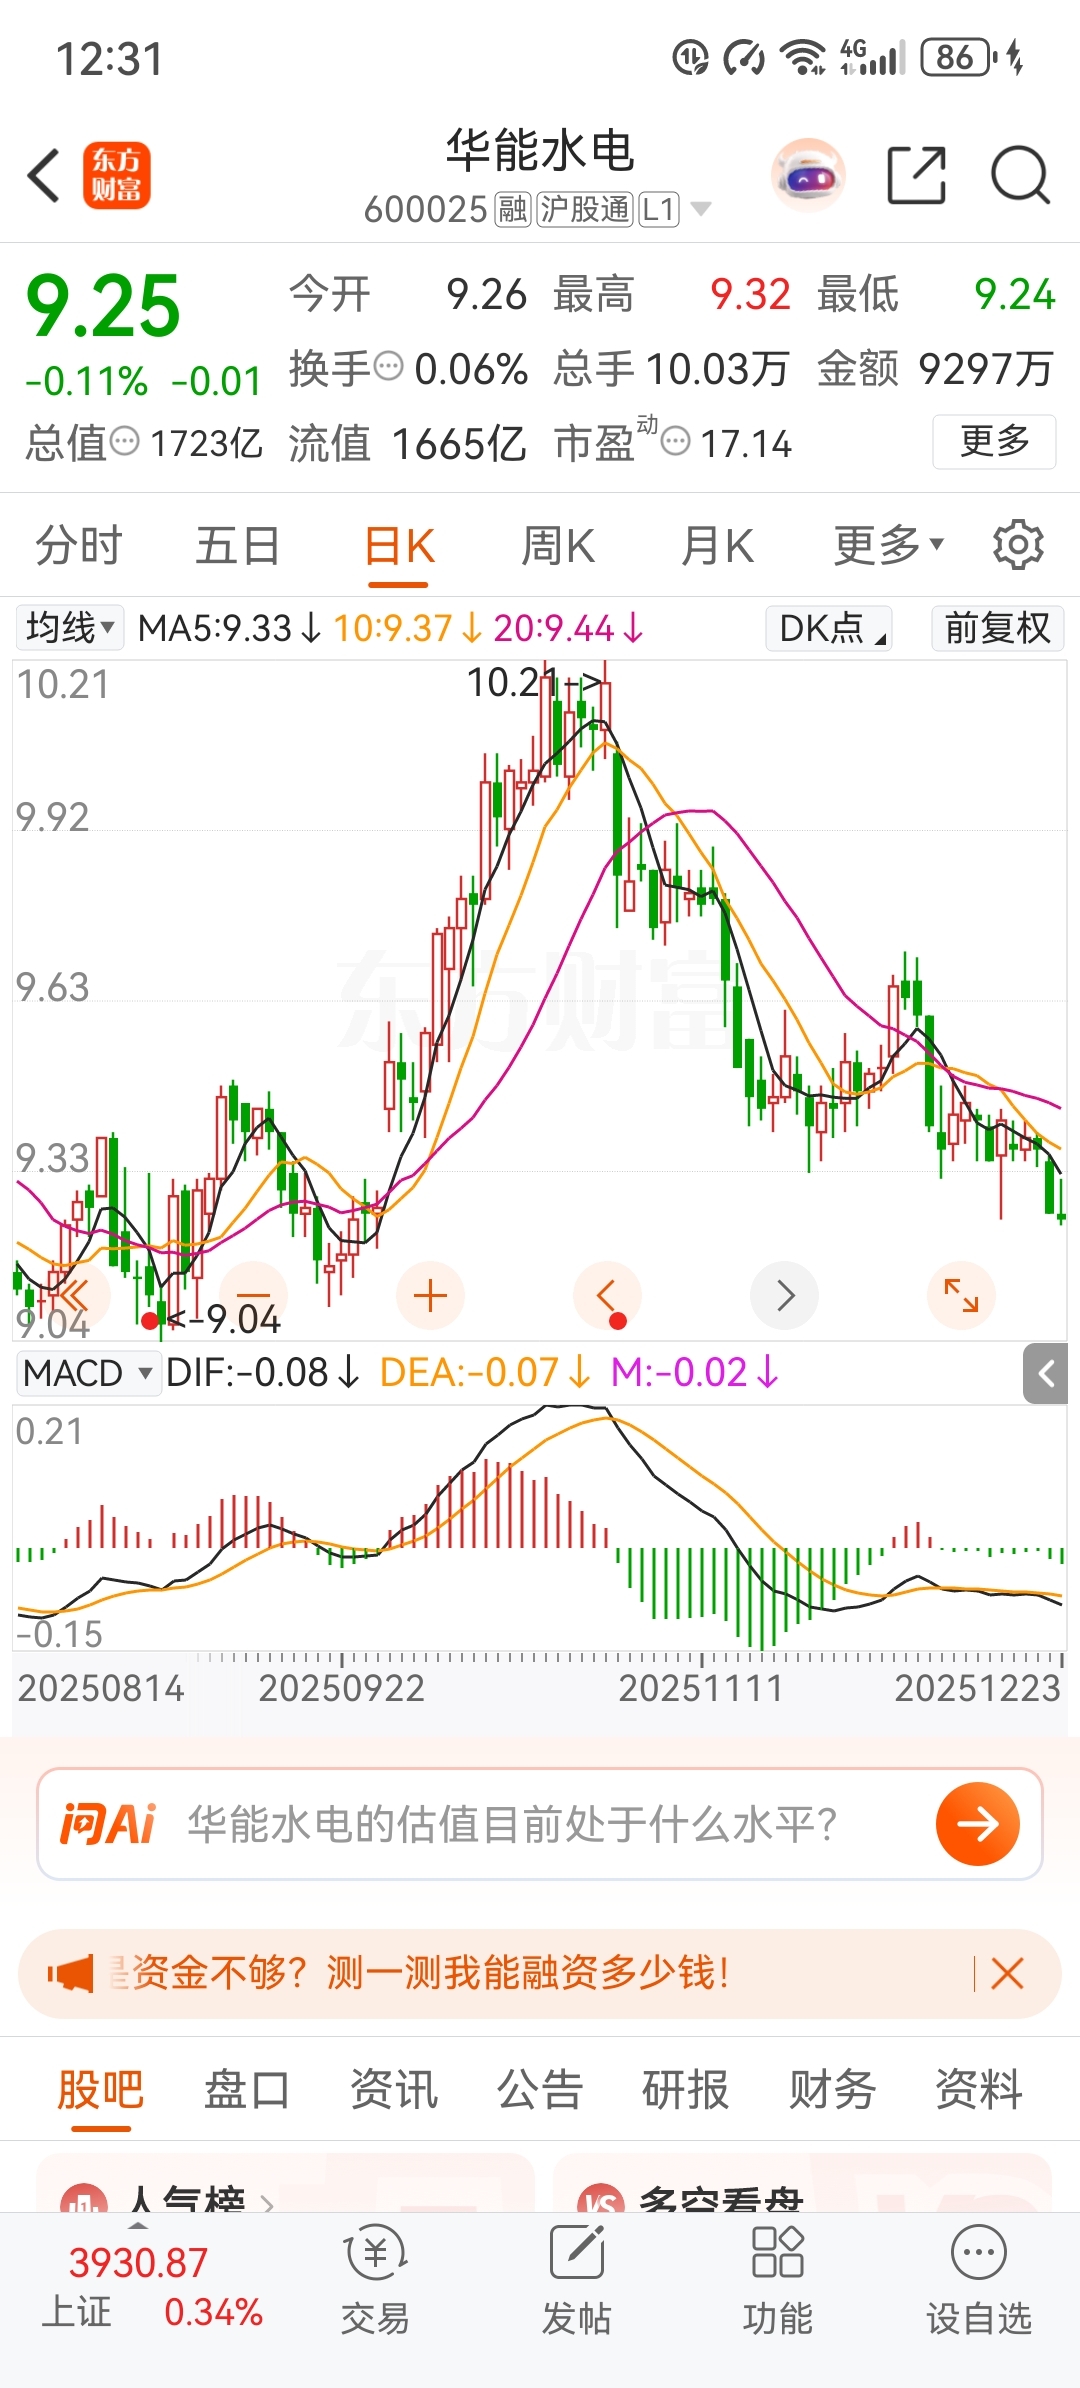This screenshot has height=2388, width=1080.
Task: Select 日K chart tab
Action: [x=399, y=546]
